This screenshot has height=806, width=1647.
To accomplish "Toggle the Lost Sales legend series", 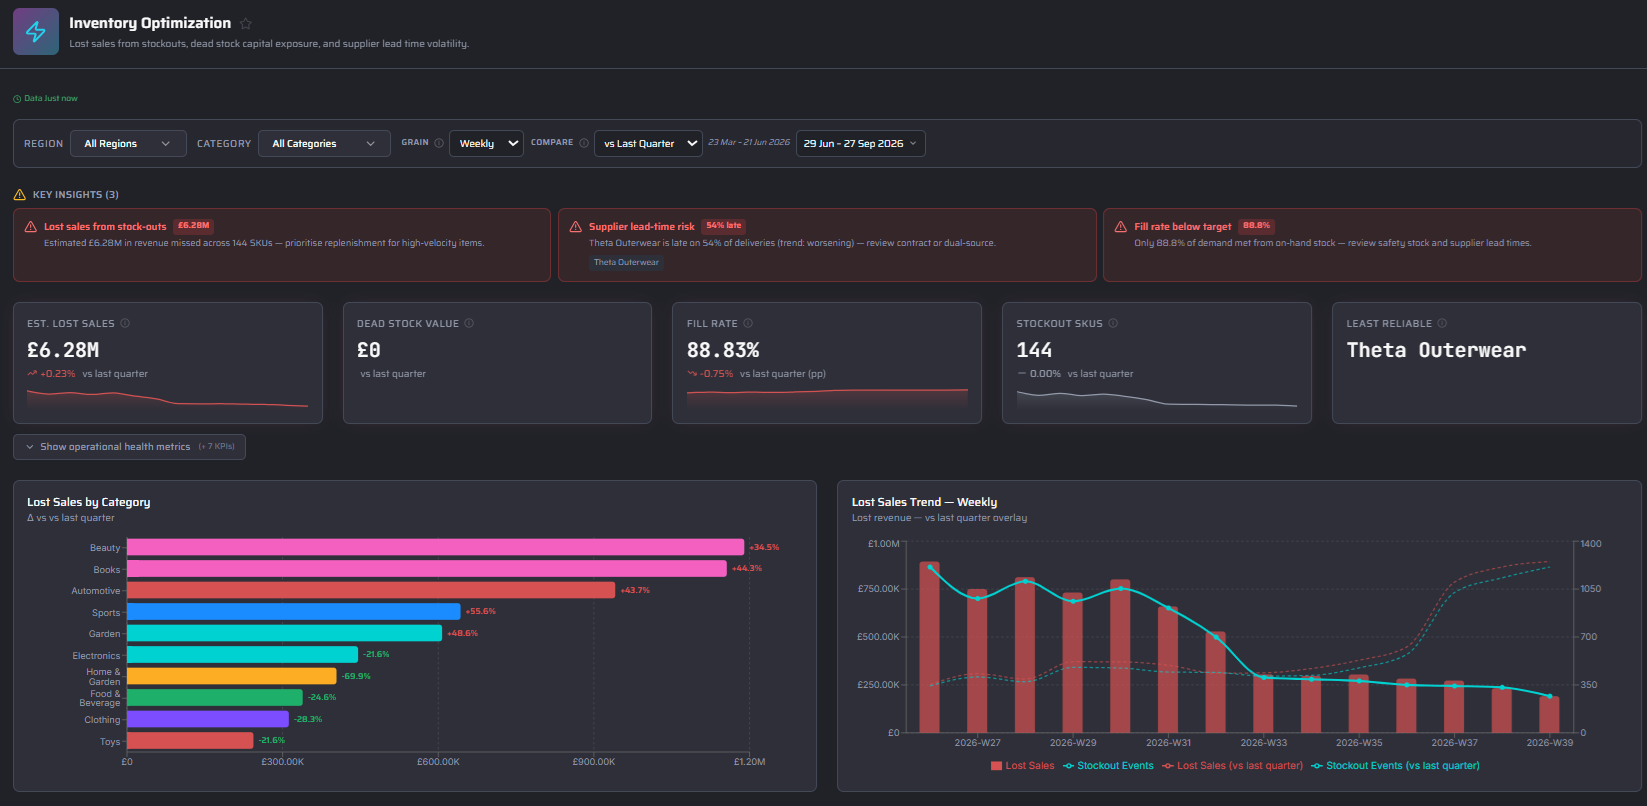I will [x=1022, y=766].
